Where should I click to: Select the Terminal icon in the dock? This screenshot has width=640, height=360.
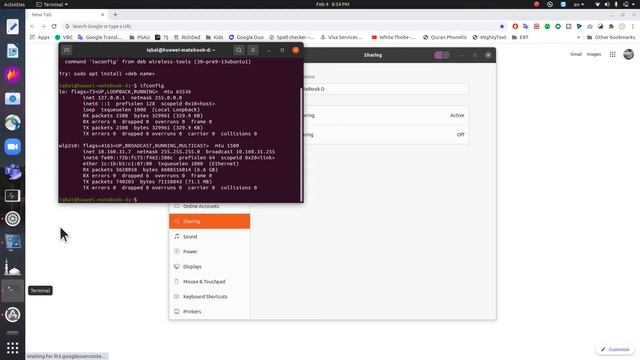coord(13,291)
